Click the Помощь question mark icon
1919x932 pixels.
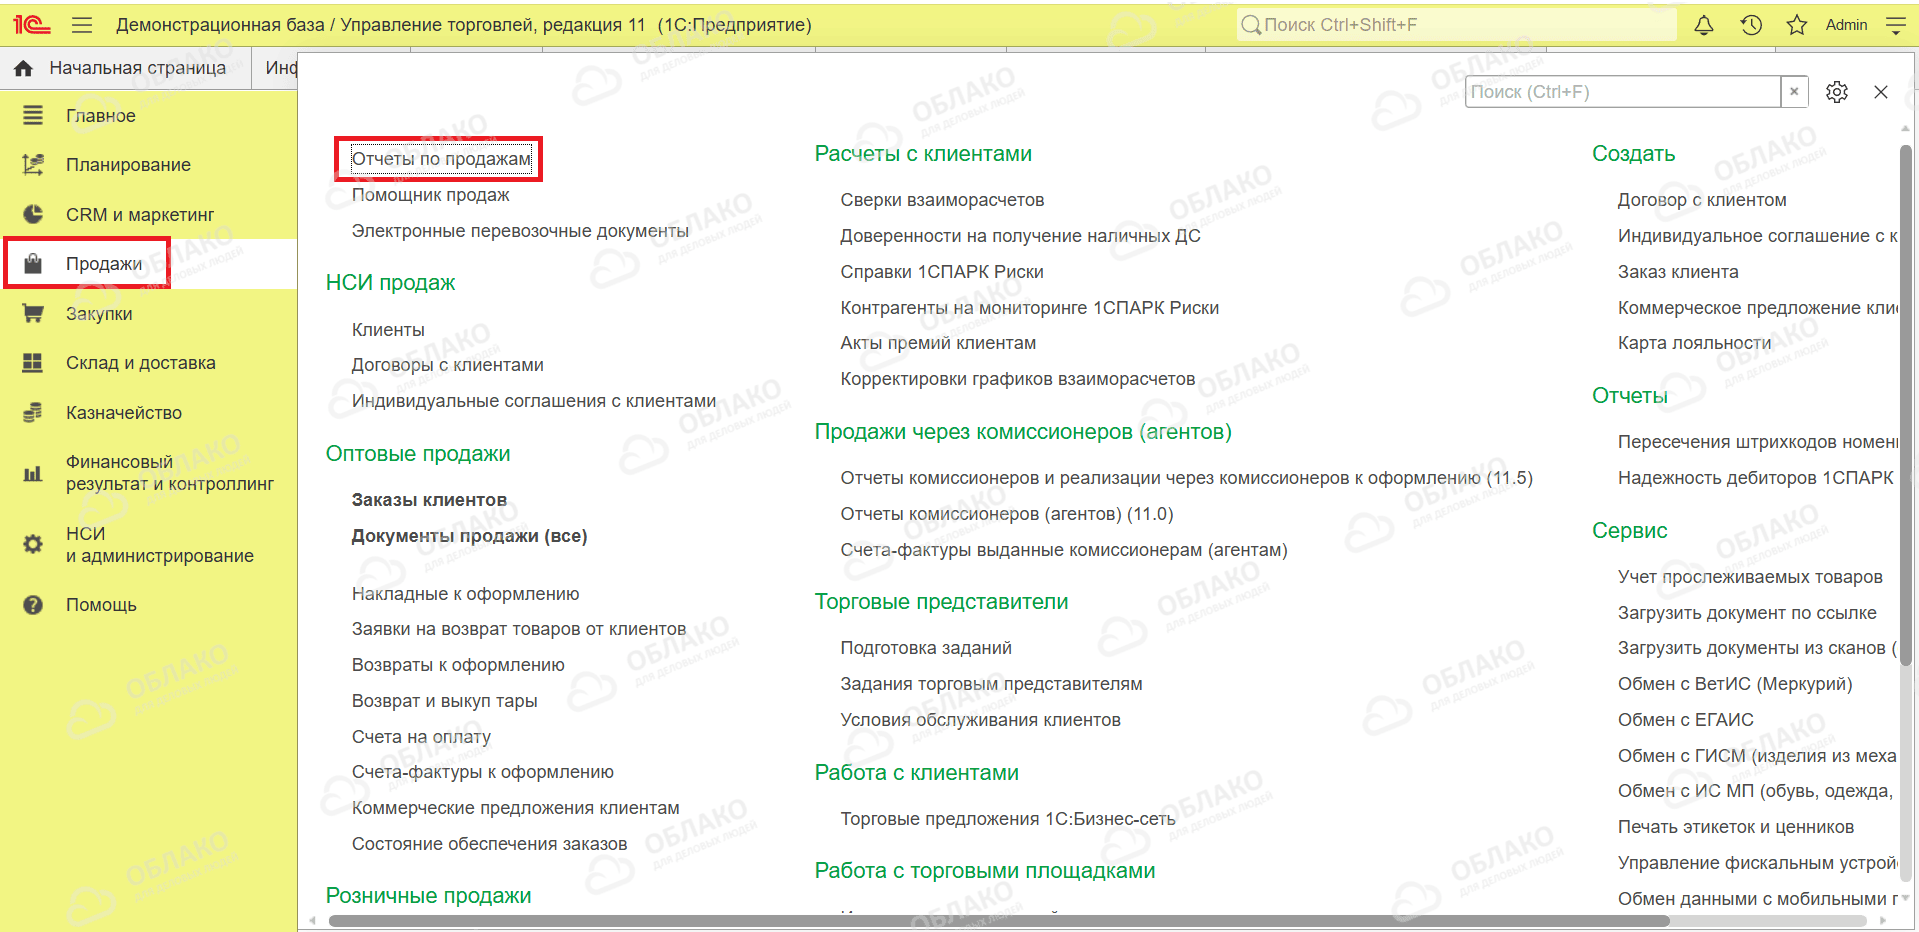point(33,605)
